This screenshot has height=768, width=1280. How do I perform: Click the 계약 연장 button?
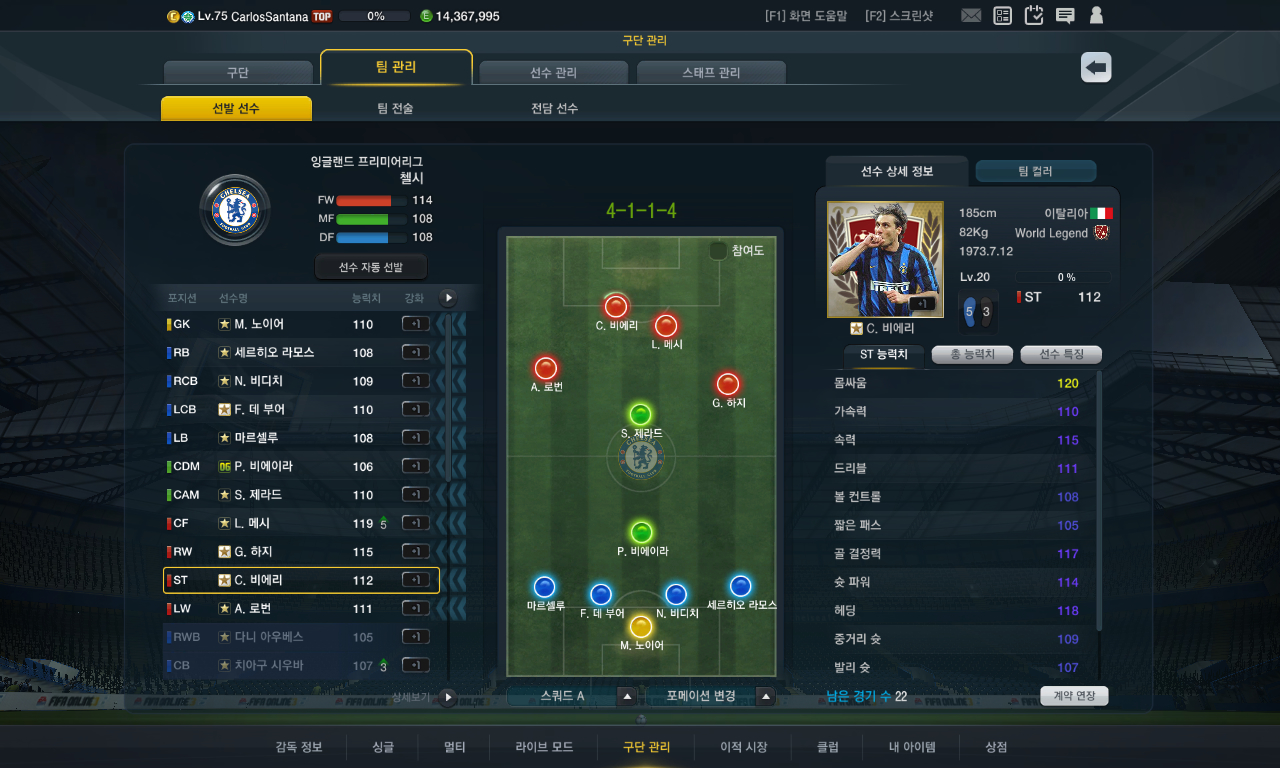1074,696
